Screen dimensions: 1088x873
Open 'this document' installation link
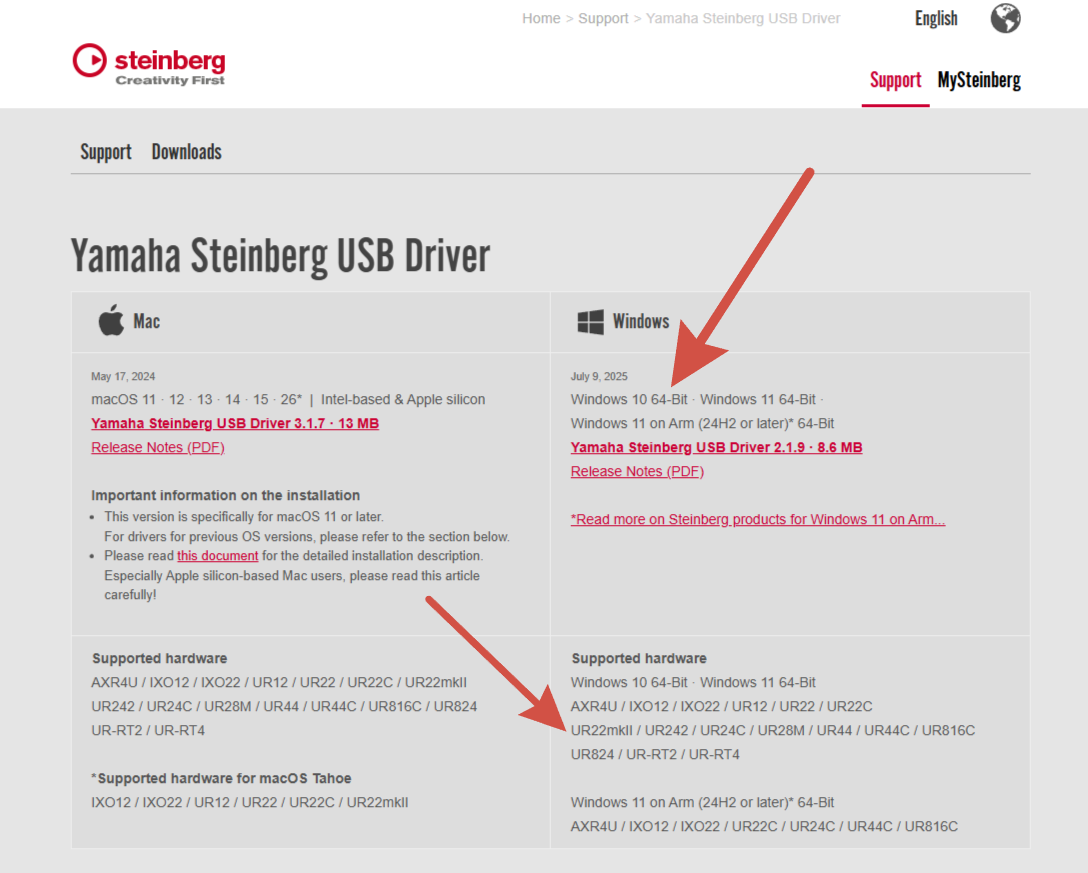[x=217, y=556]
